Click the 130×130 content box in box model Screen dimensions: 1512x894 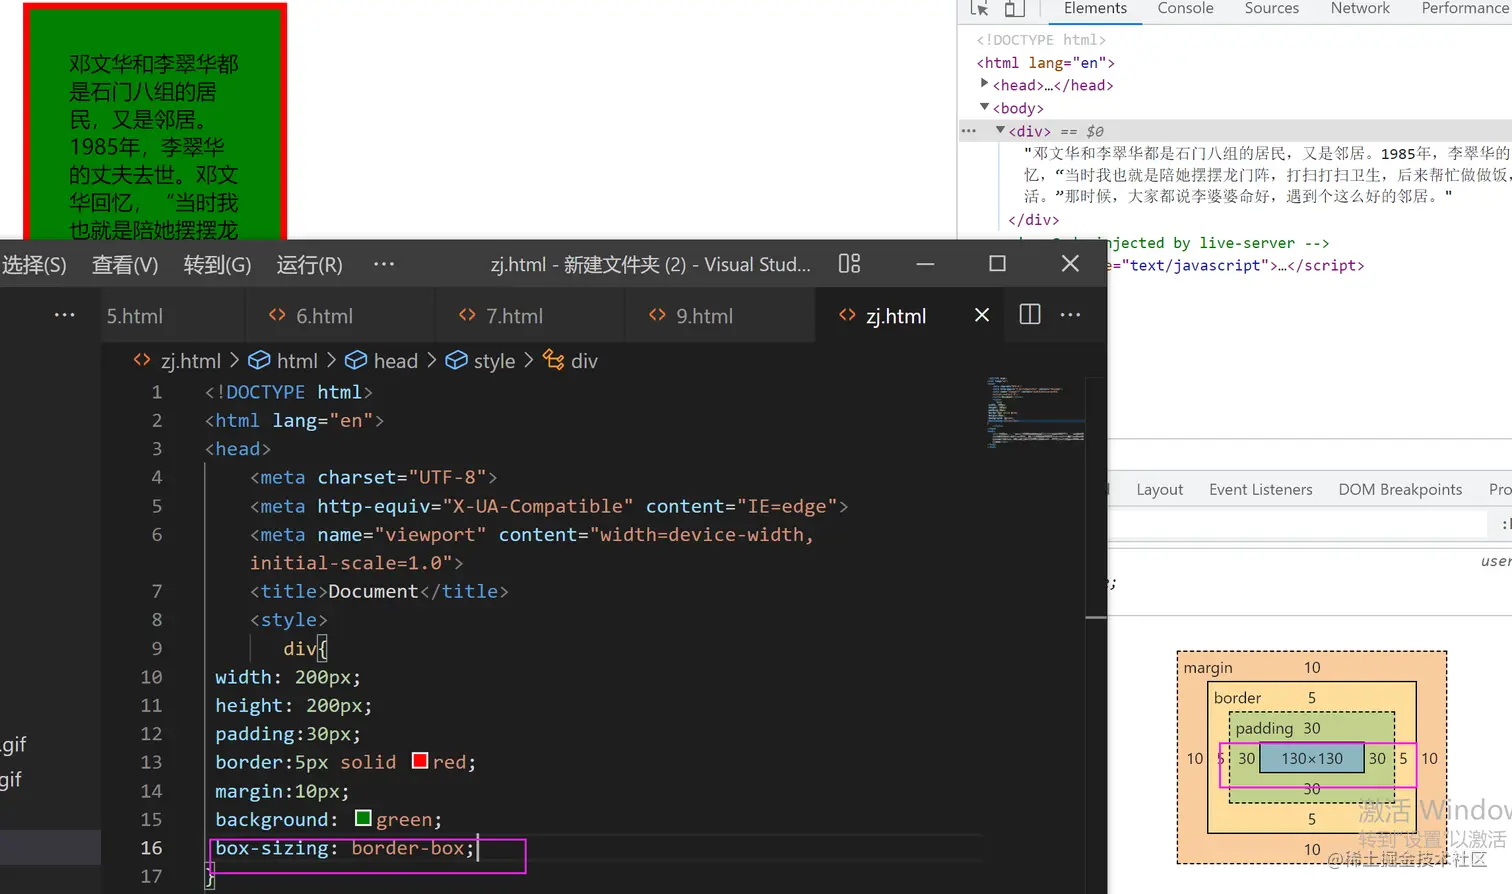(x=1312, y=759)
